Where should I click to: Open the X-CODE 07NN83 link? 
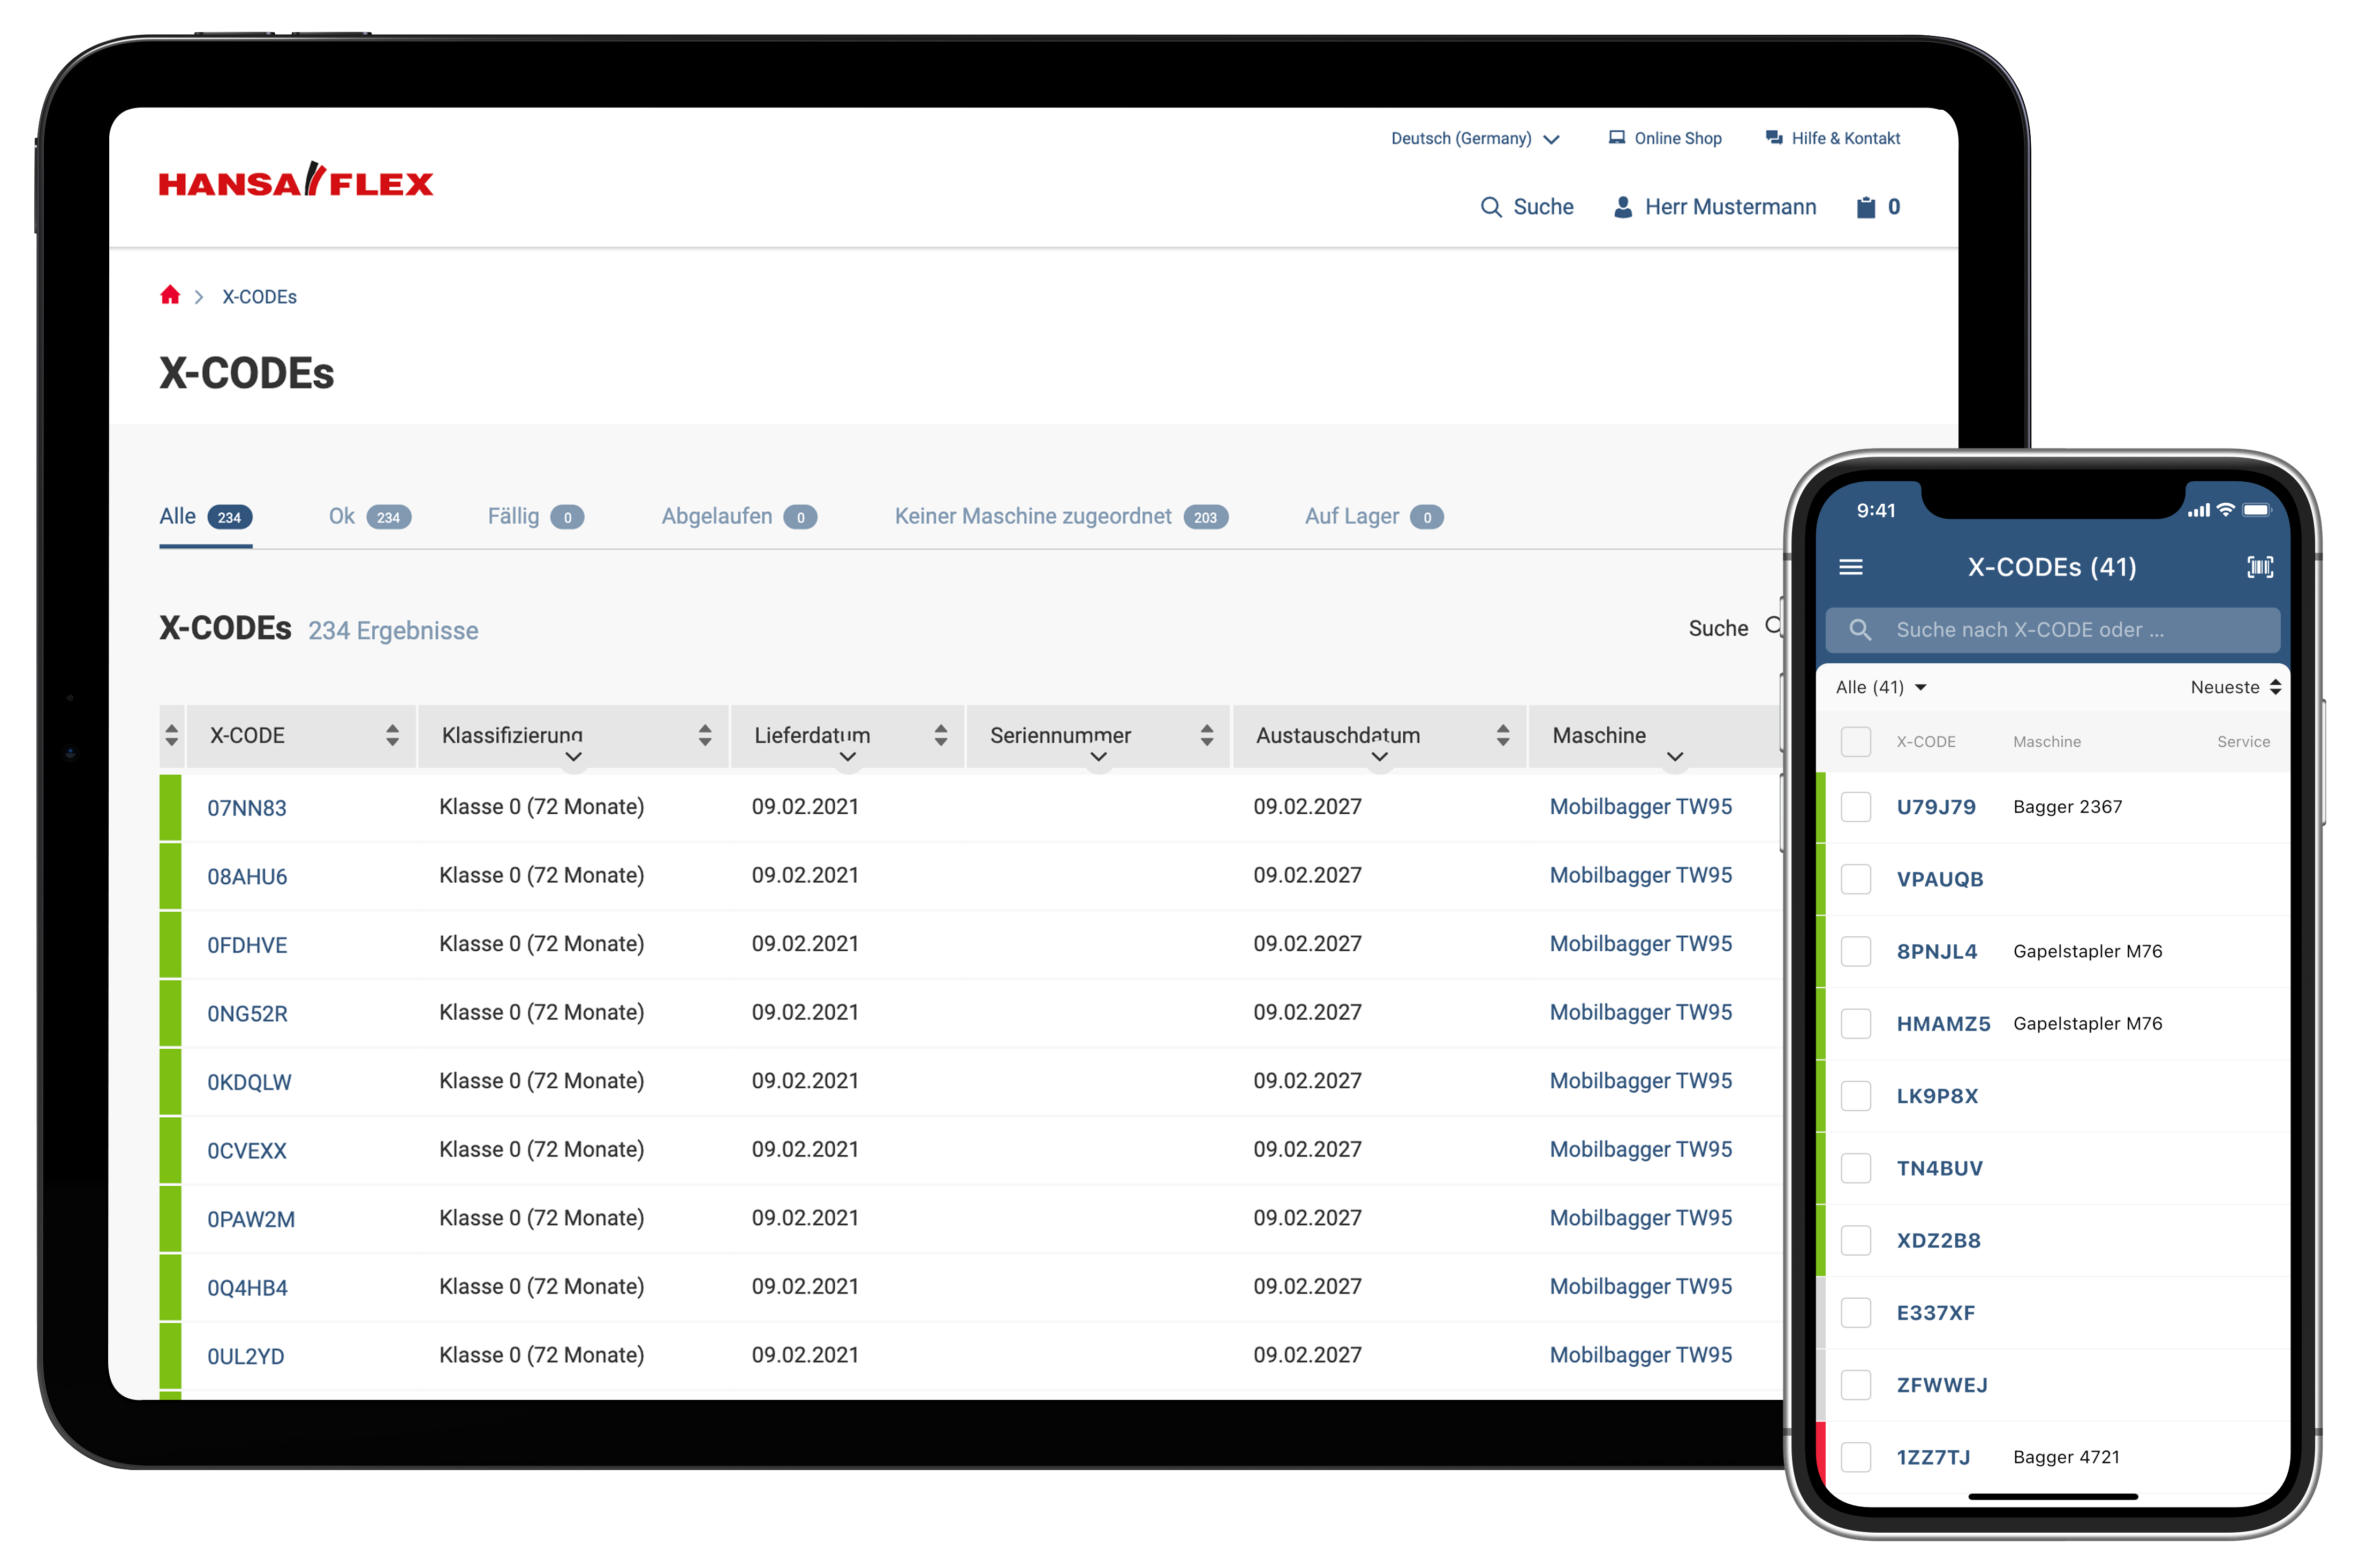(x=246, y=808)
